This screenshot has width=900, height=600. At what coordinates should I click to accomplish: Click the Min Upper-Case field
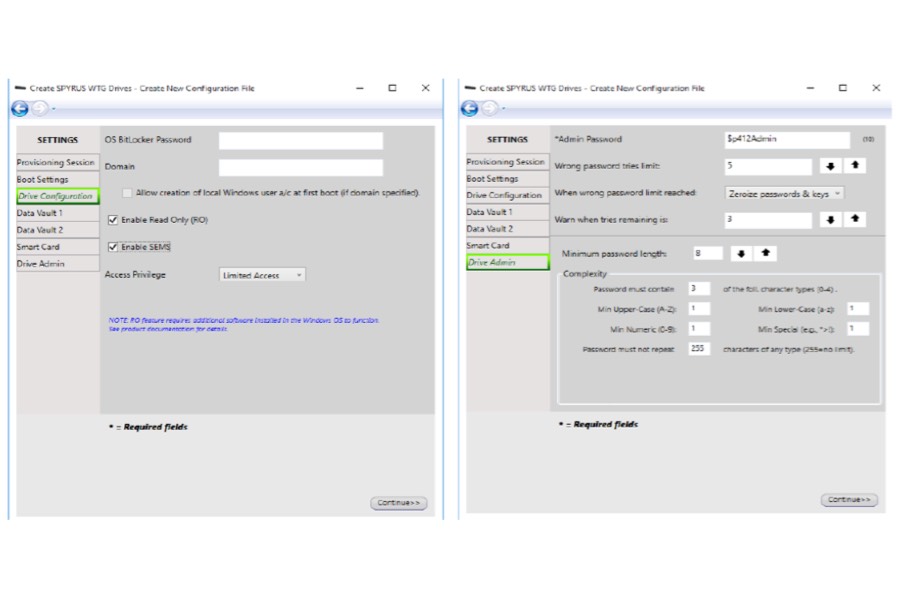point(699,309)
